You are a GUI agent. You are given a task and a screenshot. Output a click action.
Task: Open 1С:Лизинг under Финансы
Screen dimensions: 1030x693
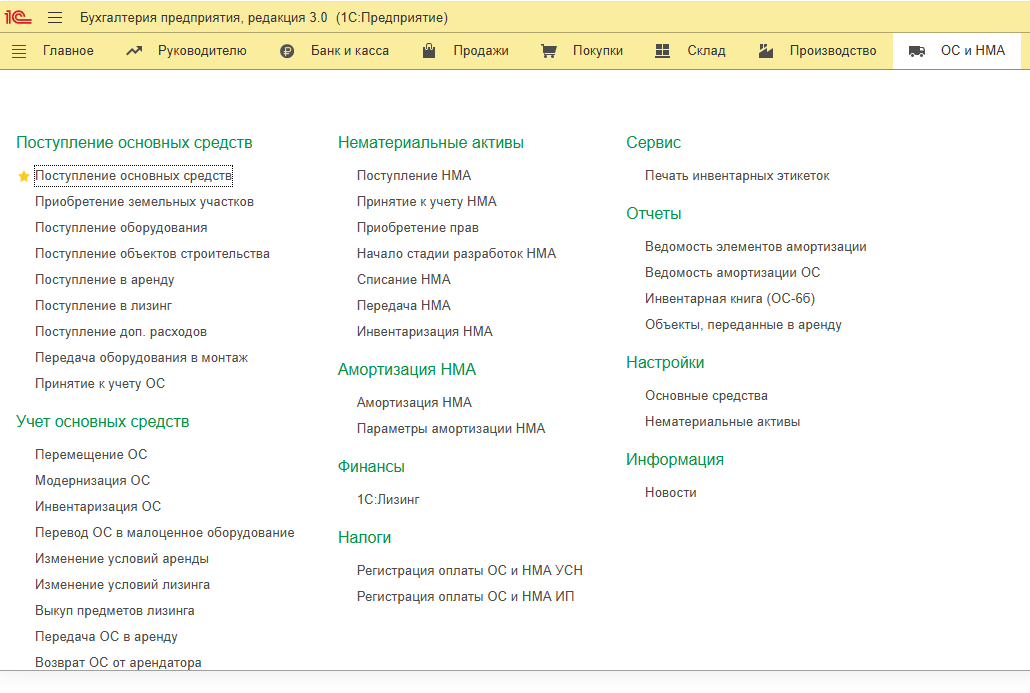(388, 500)
